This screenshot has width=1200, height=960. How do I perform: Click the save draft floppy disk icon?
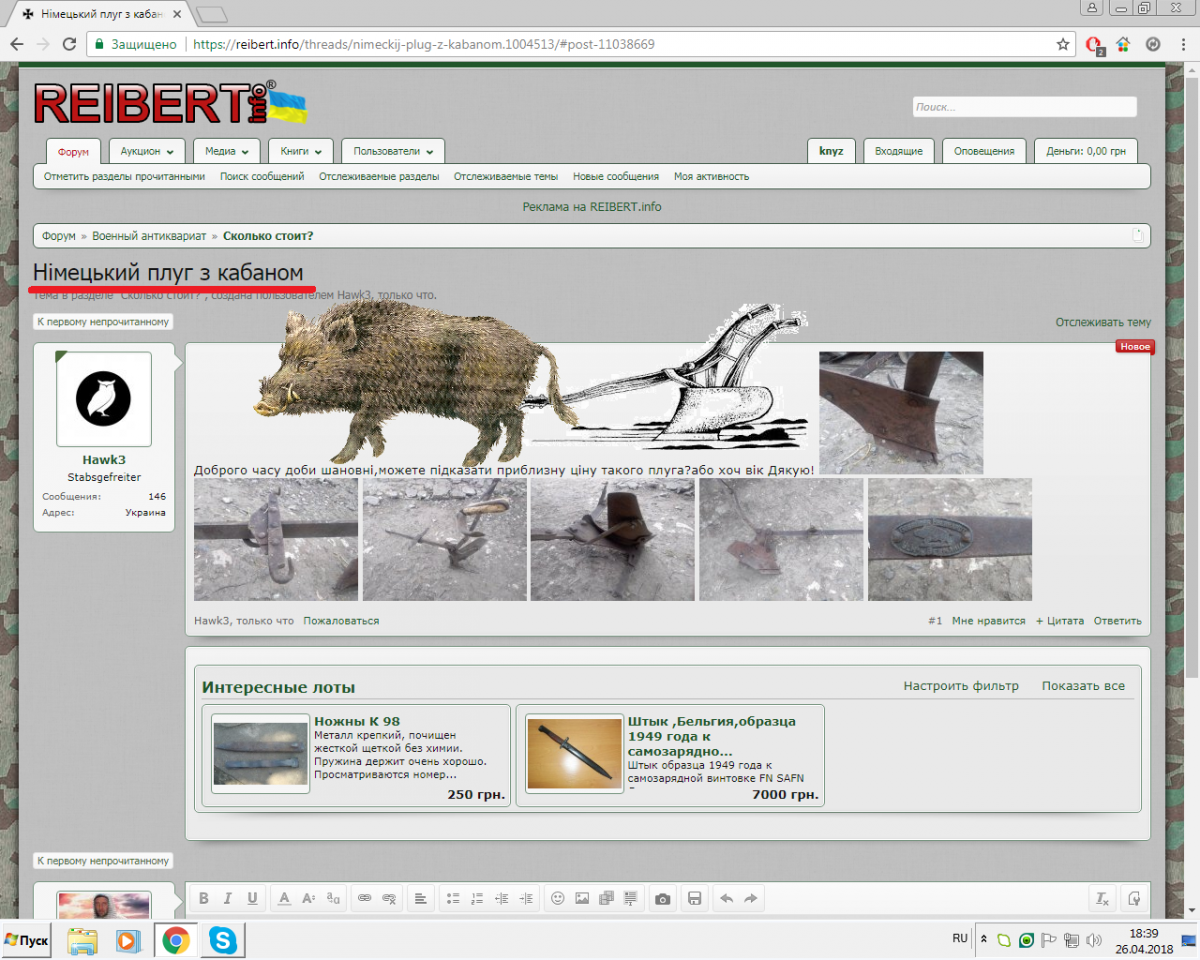[x=694, y=898]
